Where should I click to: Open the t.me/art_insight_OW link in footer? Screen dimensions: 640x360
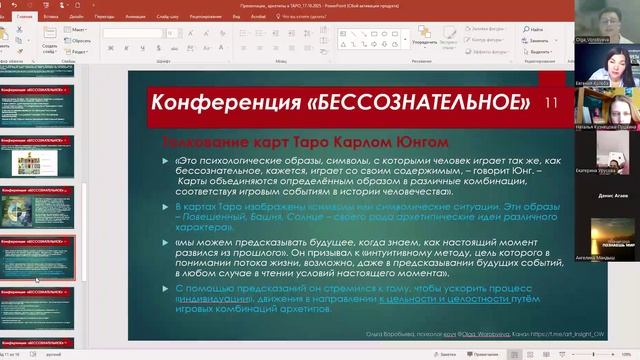coord(568,334)
